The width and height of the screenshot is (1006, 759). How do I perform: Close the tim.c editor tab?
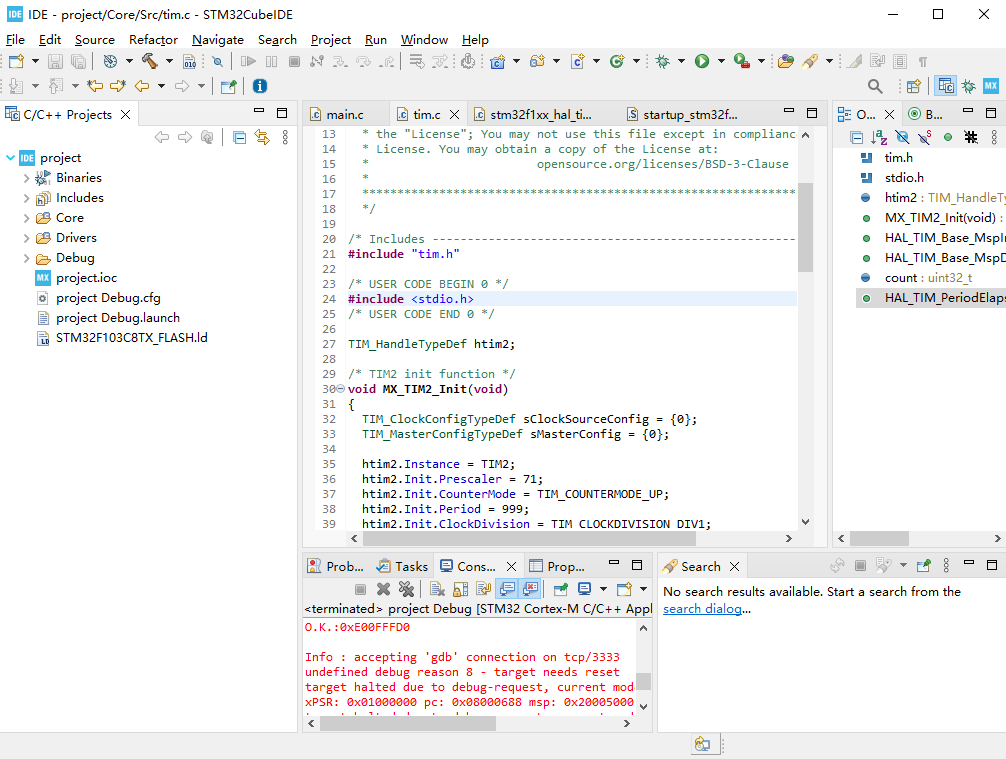click(455, 114)
